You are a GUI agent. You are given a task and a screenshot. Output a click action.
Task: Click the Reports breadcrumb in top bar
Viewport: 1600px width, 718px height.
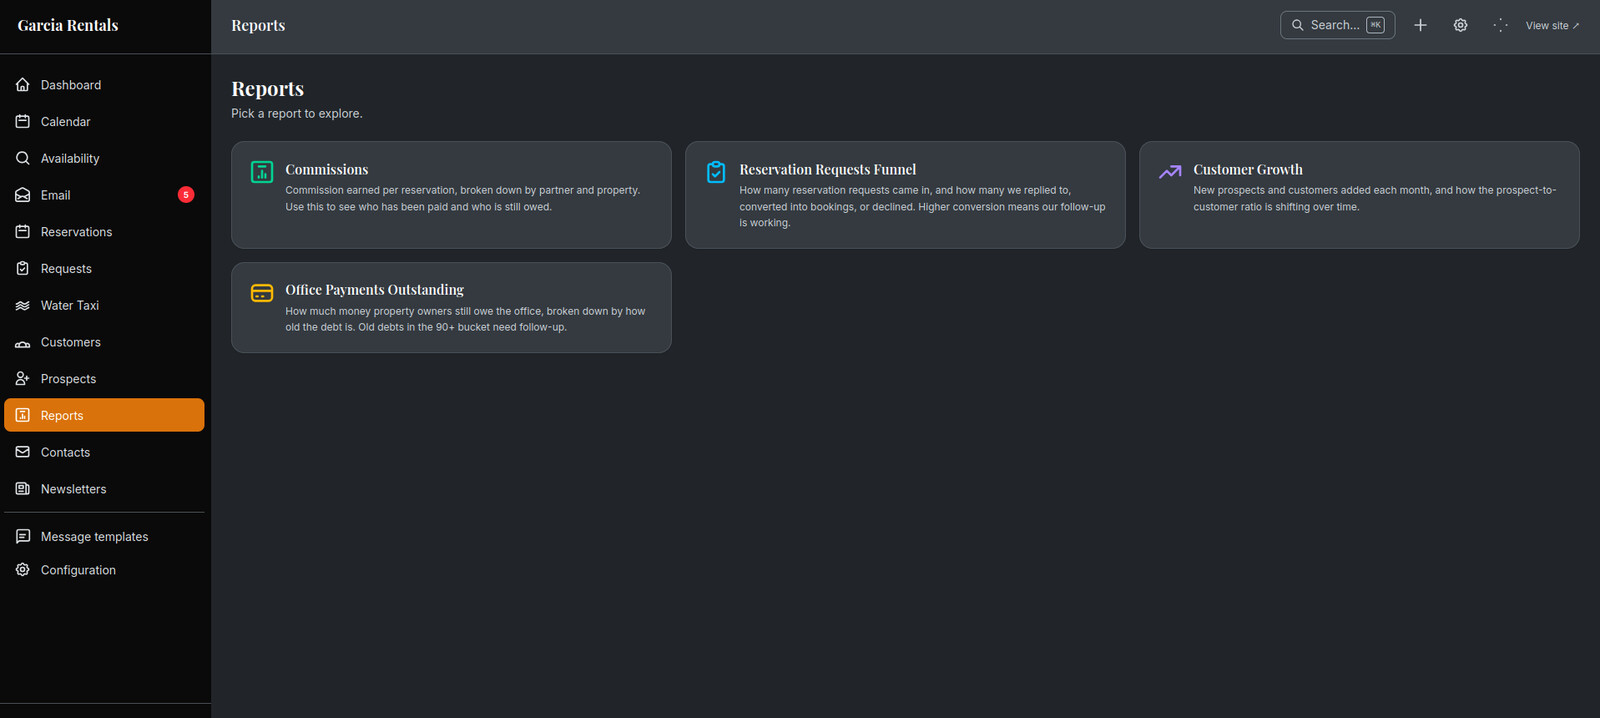(258, 25)
